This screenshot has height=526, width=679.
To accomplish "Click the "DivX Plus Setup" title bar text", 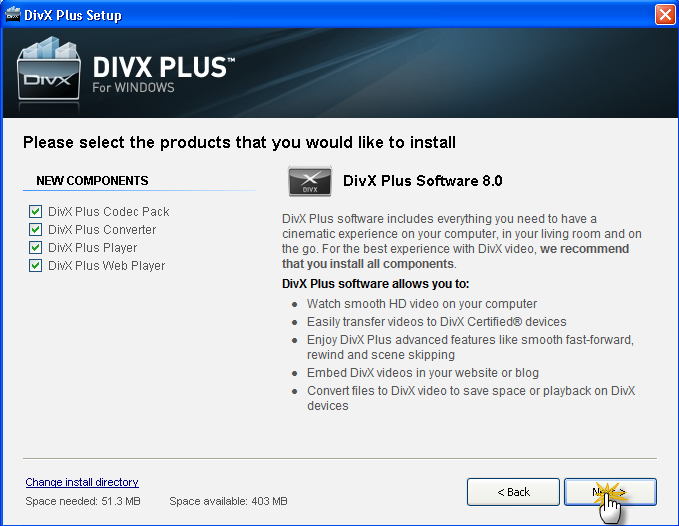I will [73, 15].
